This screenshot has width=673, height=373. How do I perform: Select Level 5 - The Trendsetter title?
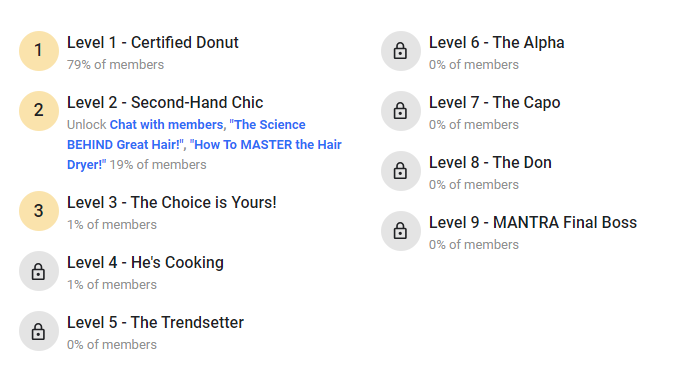[x=155, y=323]
